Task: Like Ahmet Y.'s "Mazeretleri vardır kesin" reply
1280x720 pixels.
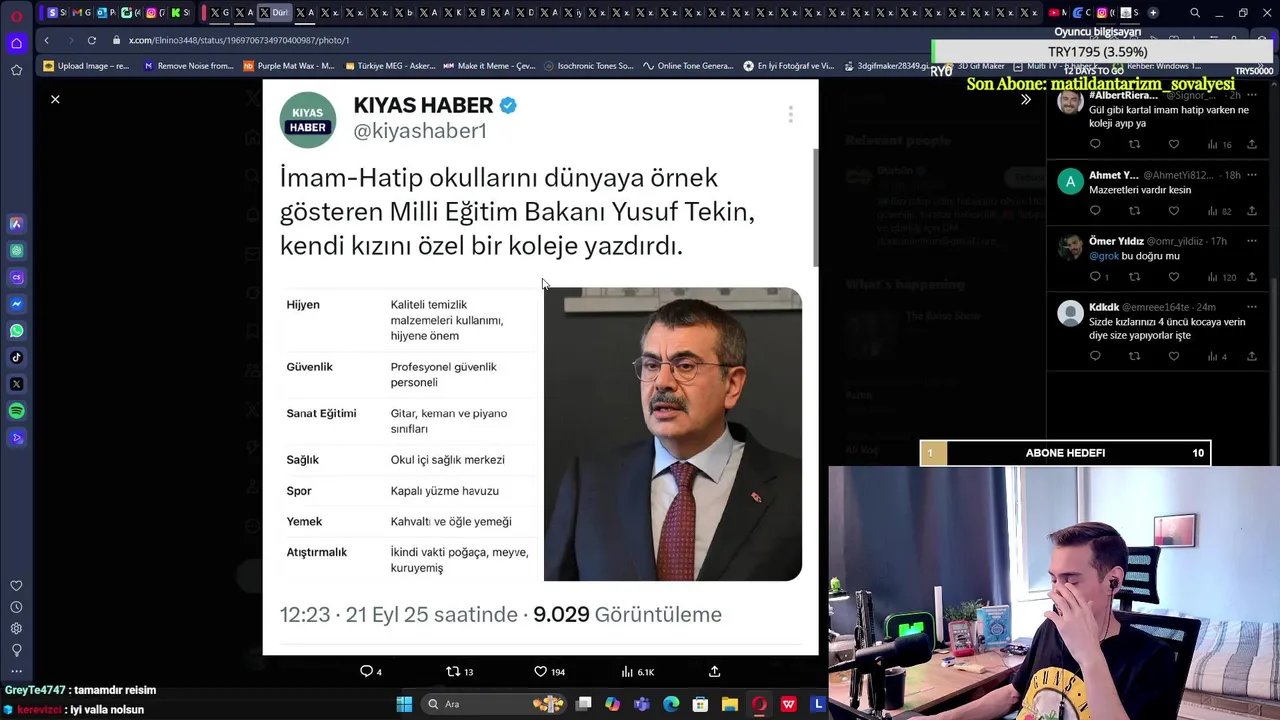Action: 1174,210
